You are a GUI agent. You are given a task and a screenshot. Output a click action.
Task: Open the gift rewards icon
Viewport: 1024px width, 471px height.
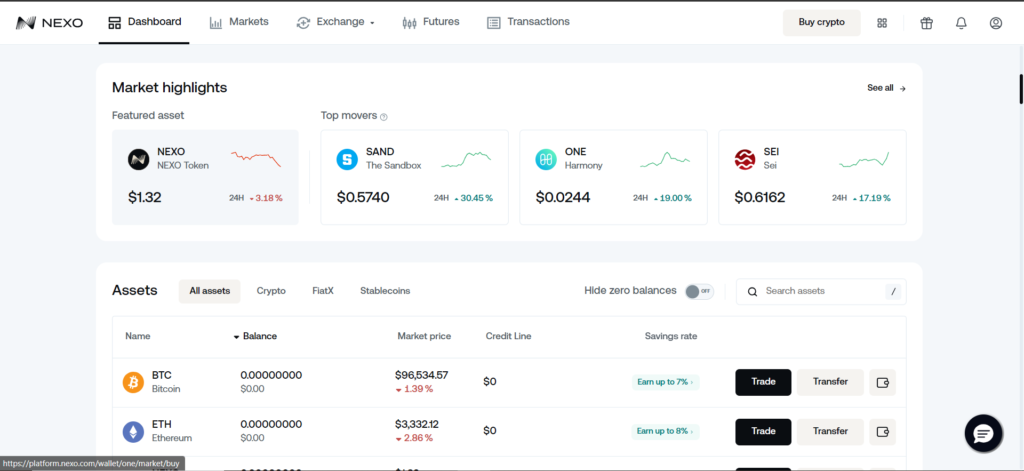point(926,23)
